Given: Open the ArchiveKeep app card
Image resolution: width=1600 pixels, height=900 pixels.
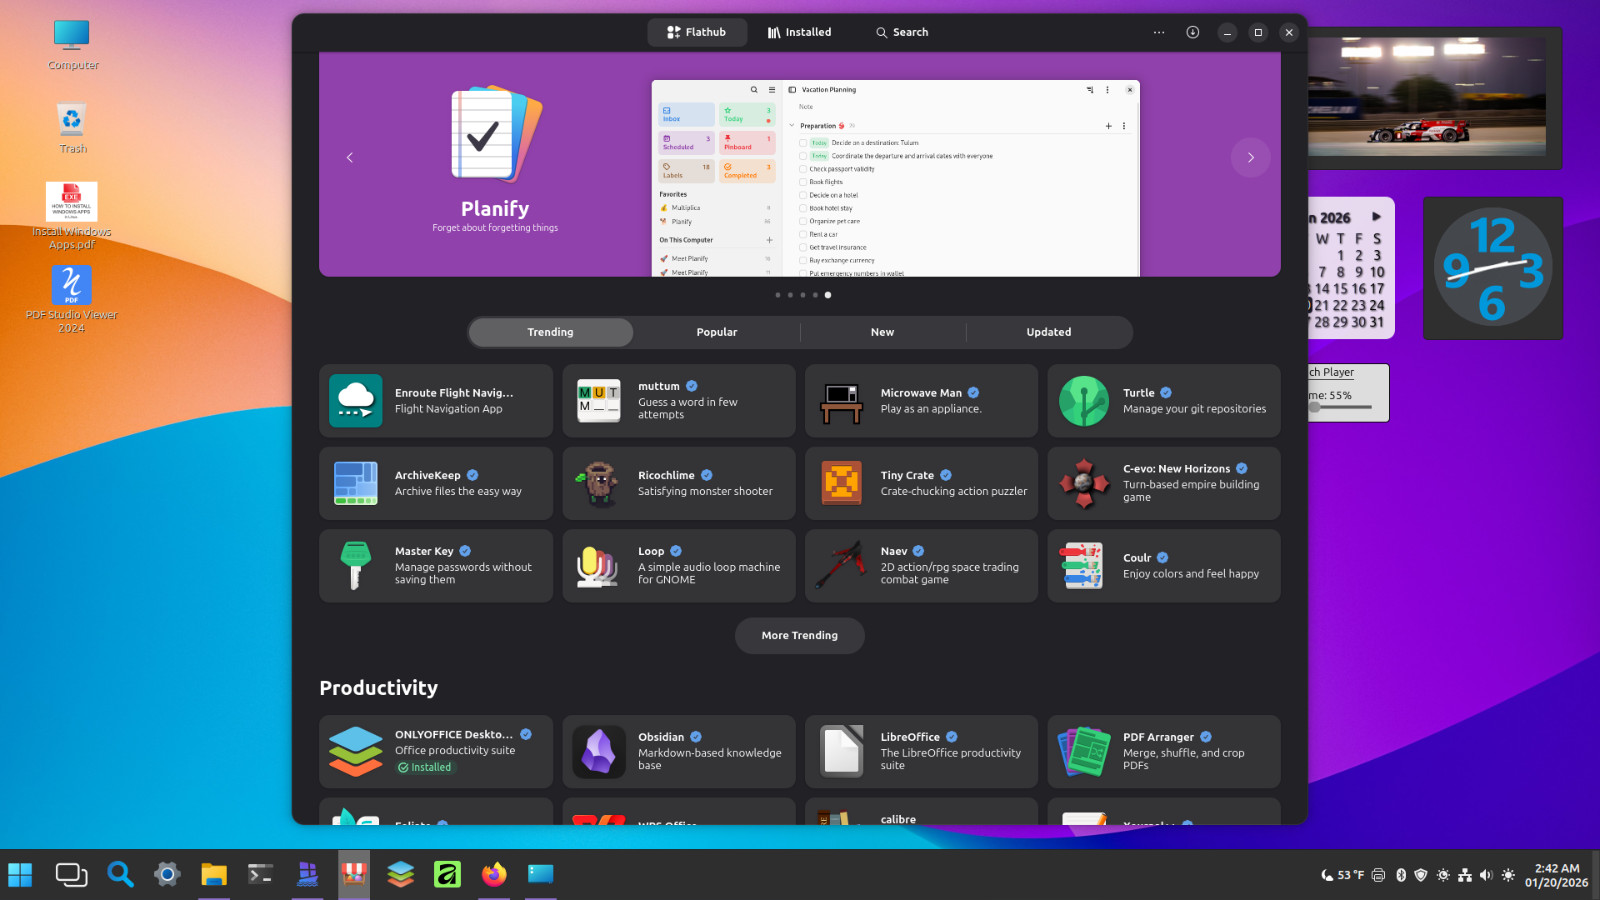Looking at the screenshot, I should tap(435, 483).
